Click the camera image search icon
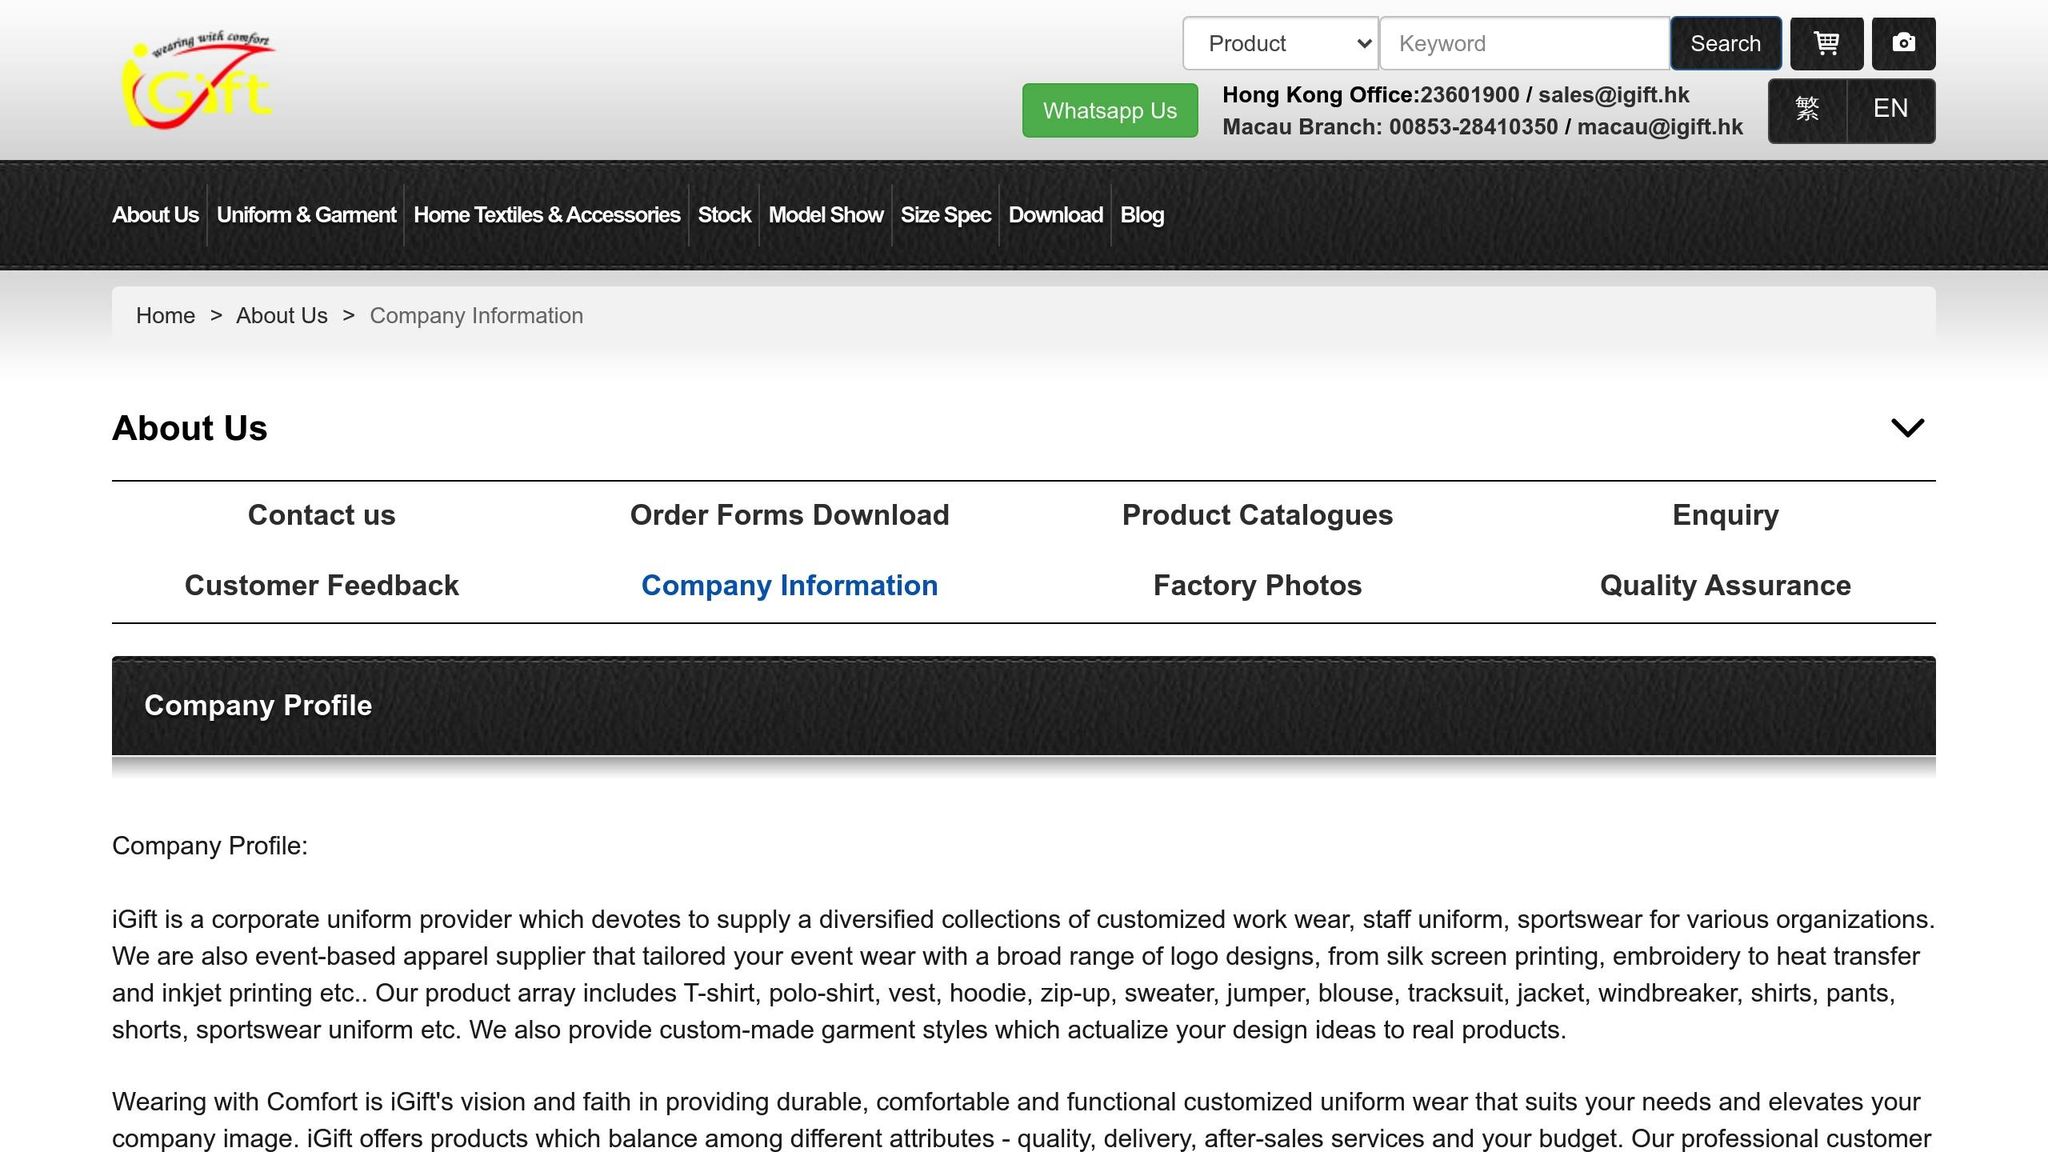Viewport: 2048px width, 1152px height. pos(1903,44)
